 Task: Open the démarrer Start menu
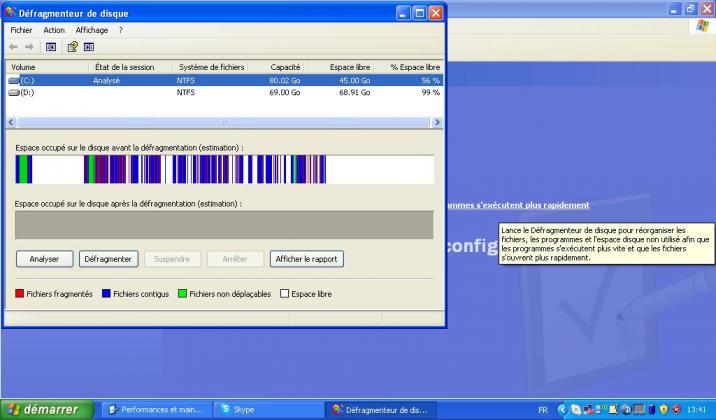click(x=46, y=409)
